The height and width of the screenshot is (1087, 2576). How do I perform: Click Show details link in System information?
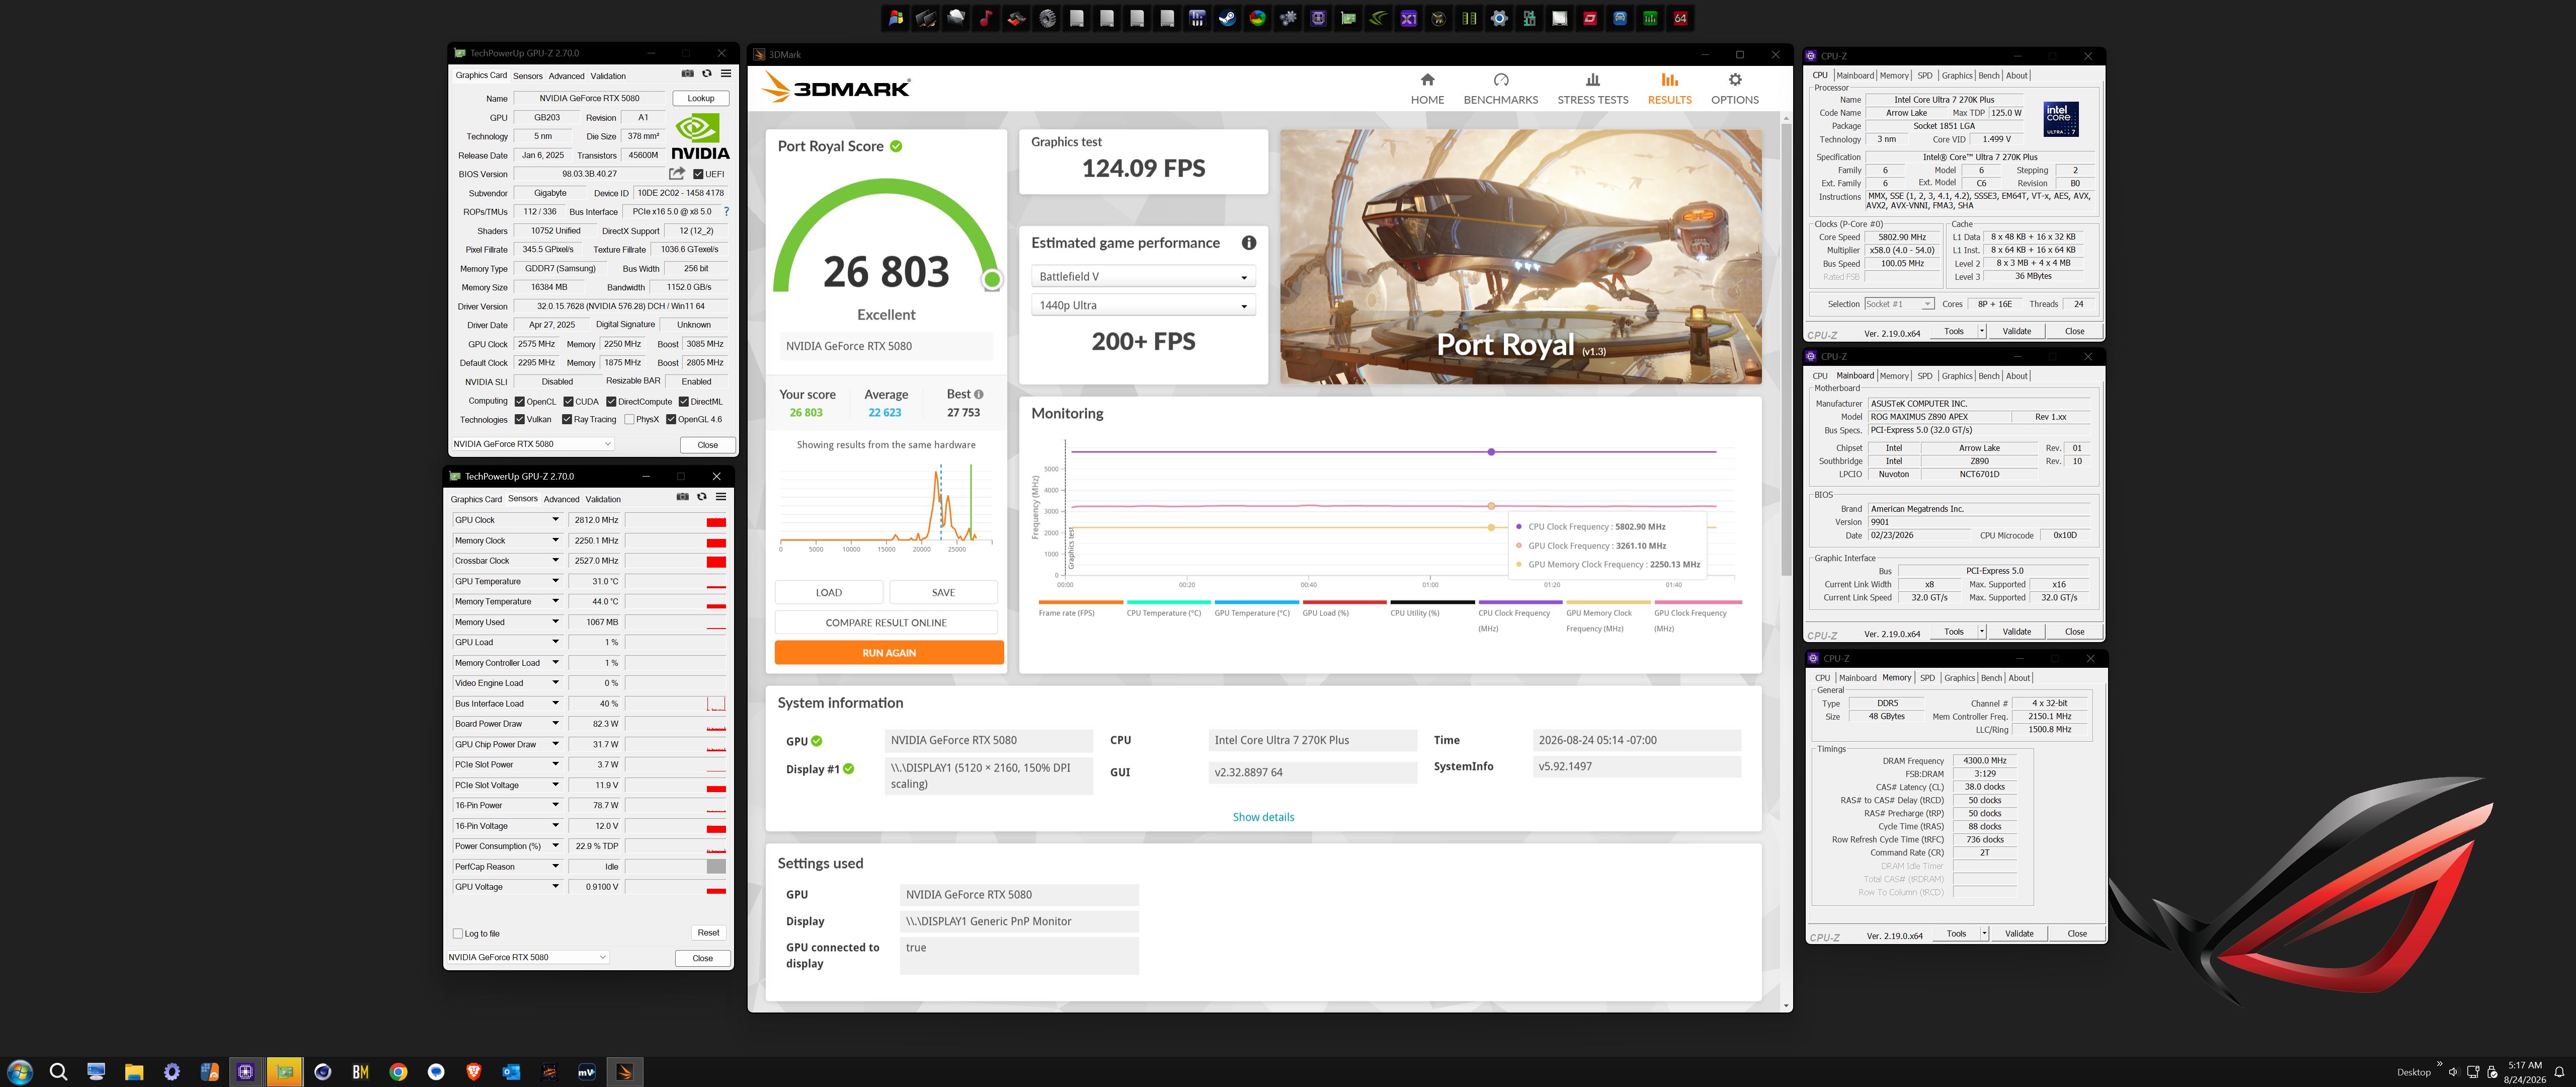coord(1263,817)
